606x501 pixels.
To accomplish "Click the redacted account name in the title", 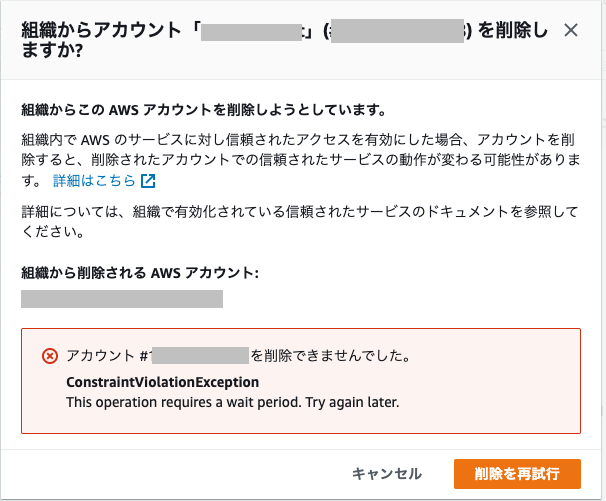I will click(251, 32).
